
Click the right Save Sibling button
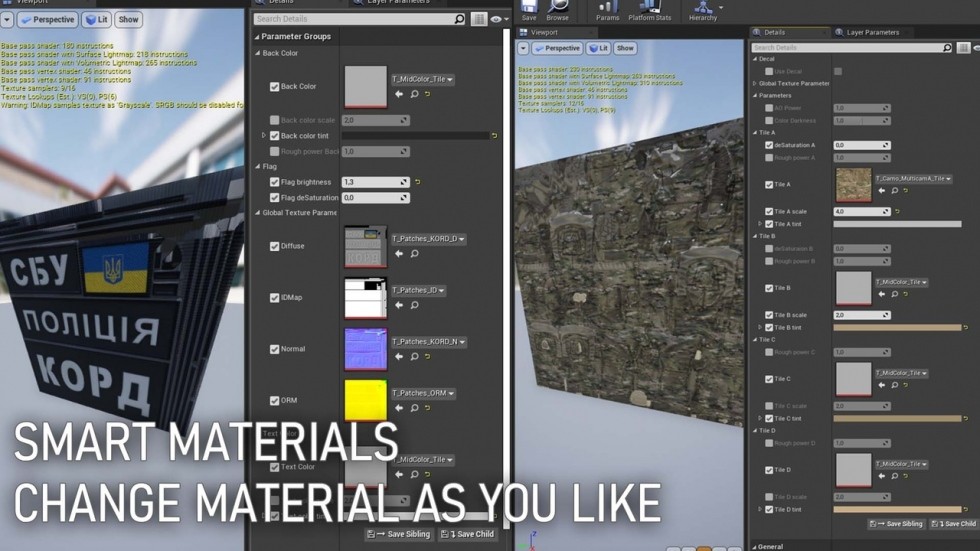pyautogui.click(x=896, y=524)
